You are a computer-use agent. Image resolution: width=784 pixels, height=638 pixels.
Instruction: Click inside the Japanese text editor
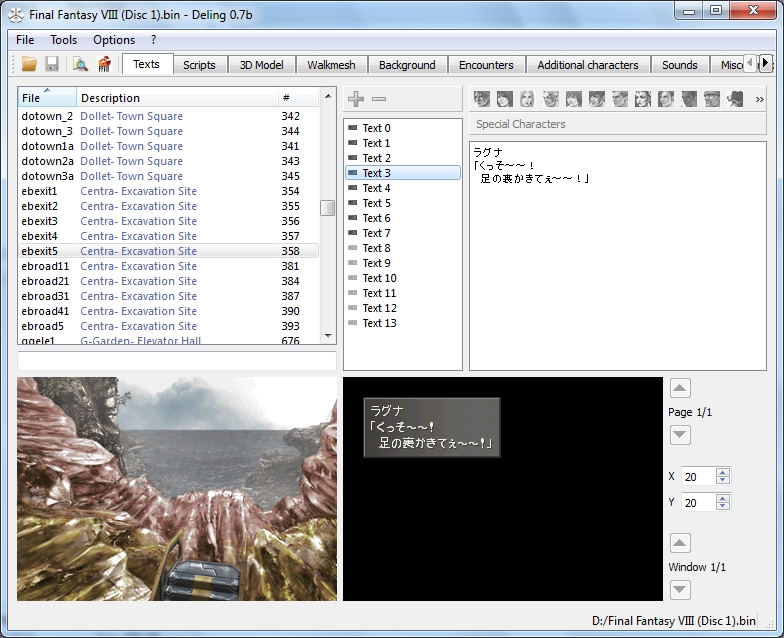pyautogui.click(x=618, y=256)
